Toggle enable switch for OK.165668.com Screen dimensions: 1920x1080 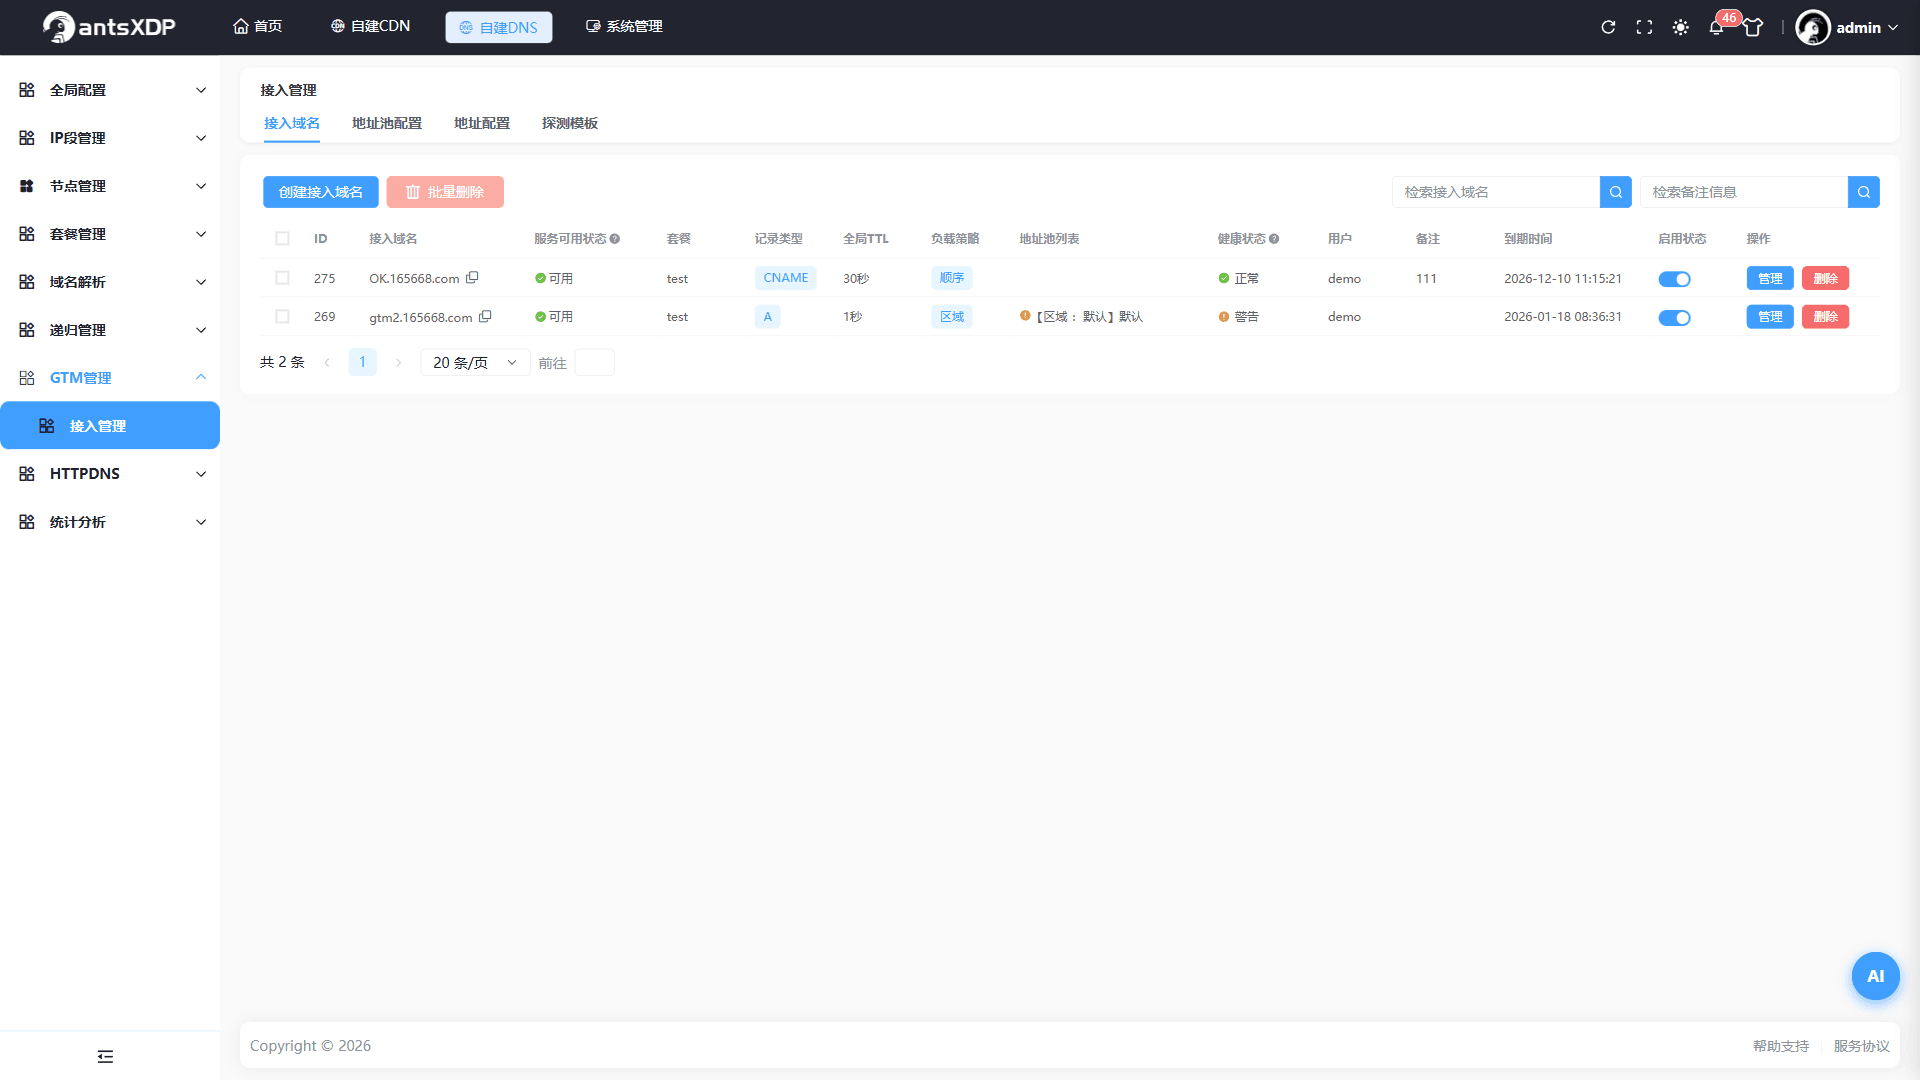click(x=1674, y=279)
